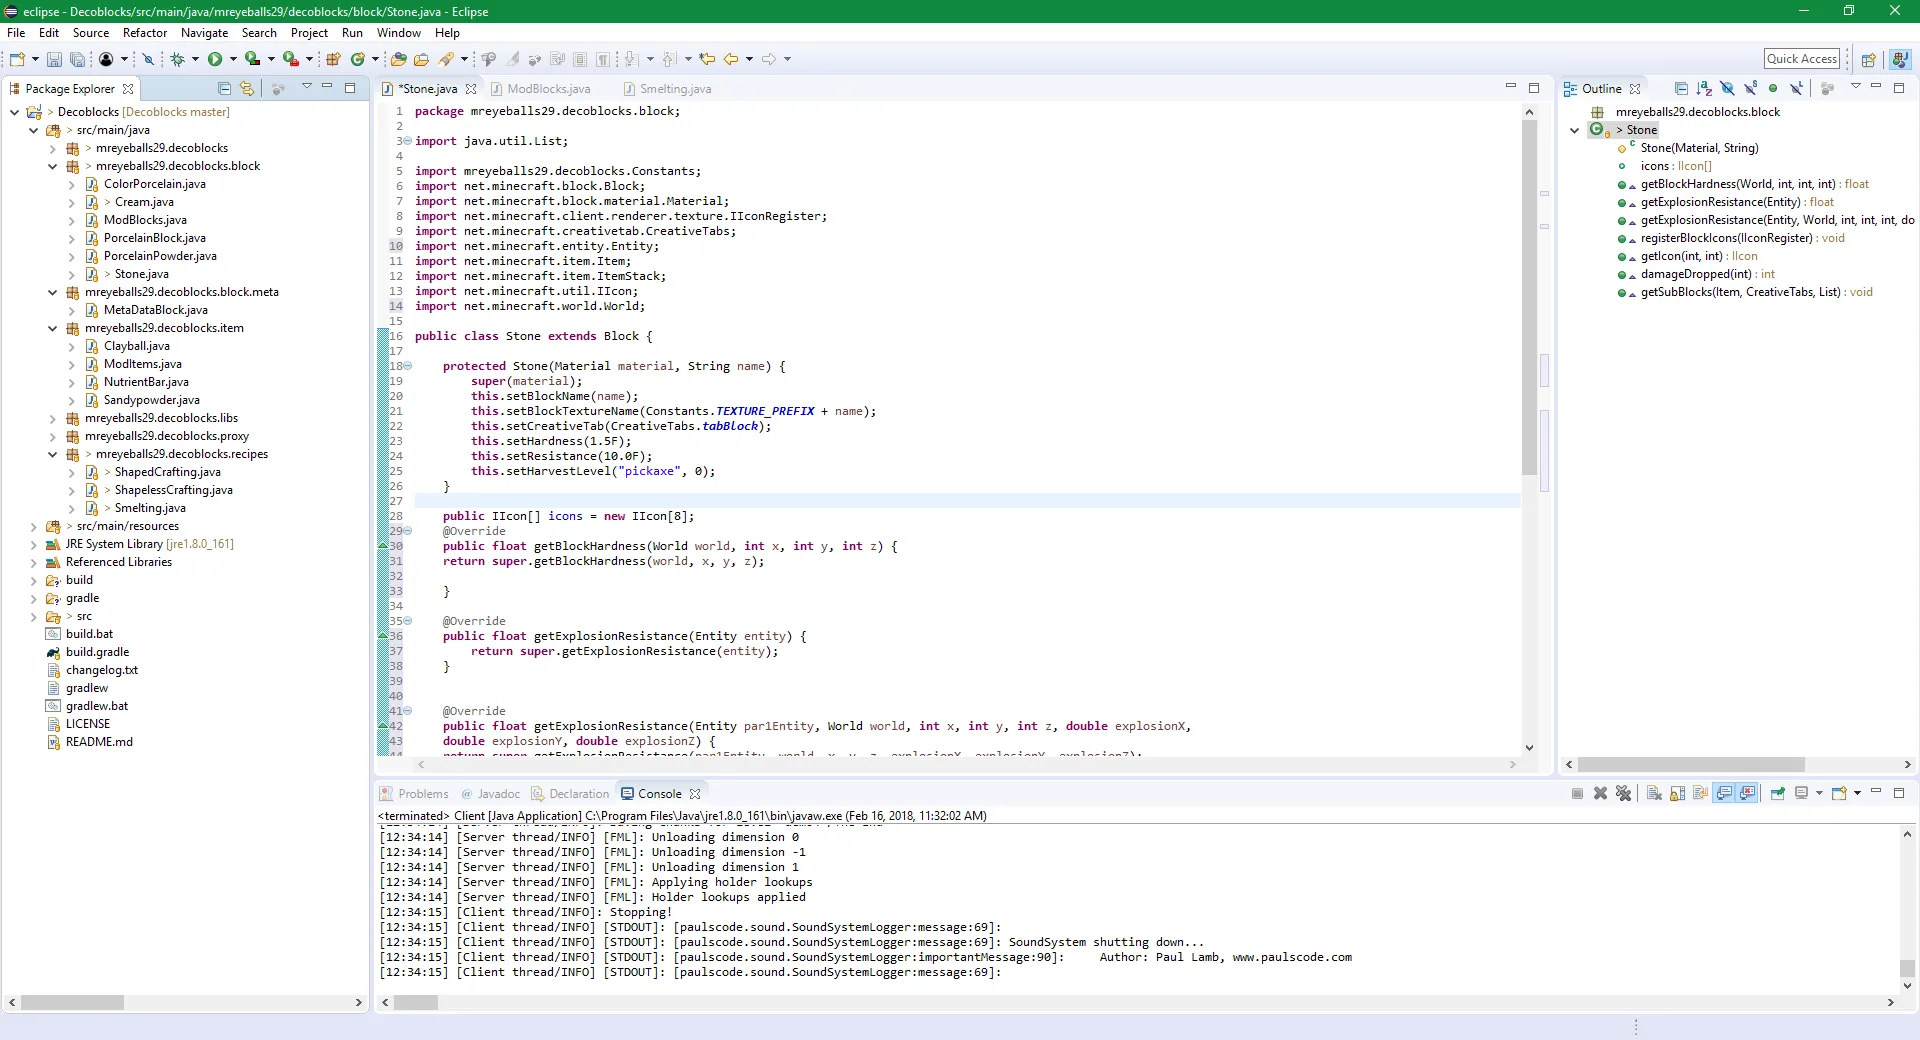
Task: Open the Refactor menu
Action: 145,33
